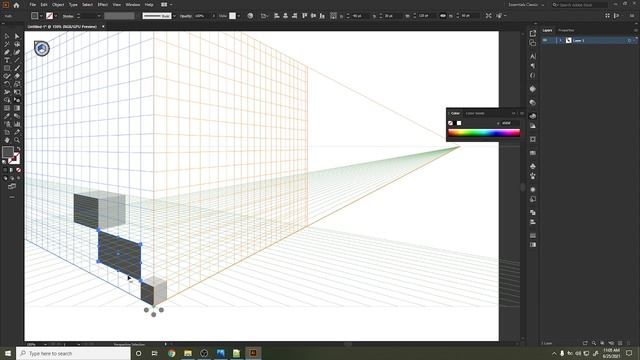
Task: Select the Eyedropper tool
Action: 7,116
